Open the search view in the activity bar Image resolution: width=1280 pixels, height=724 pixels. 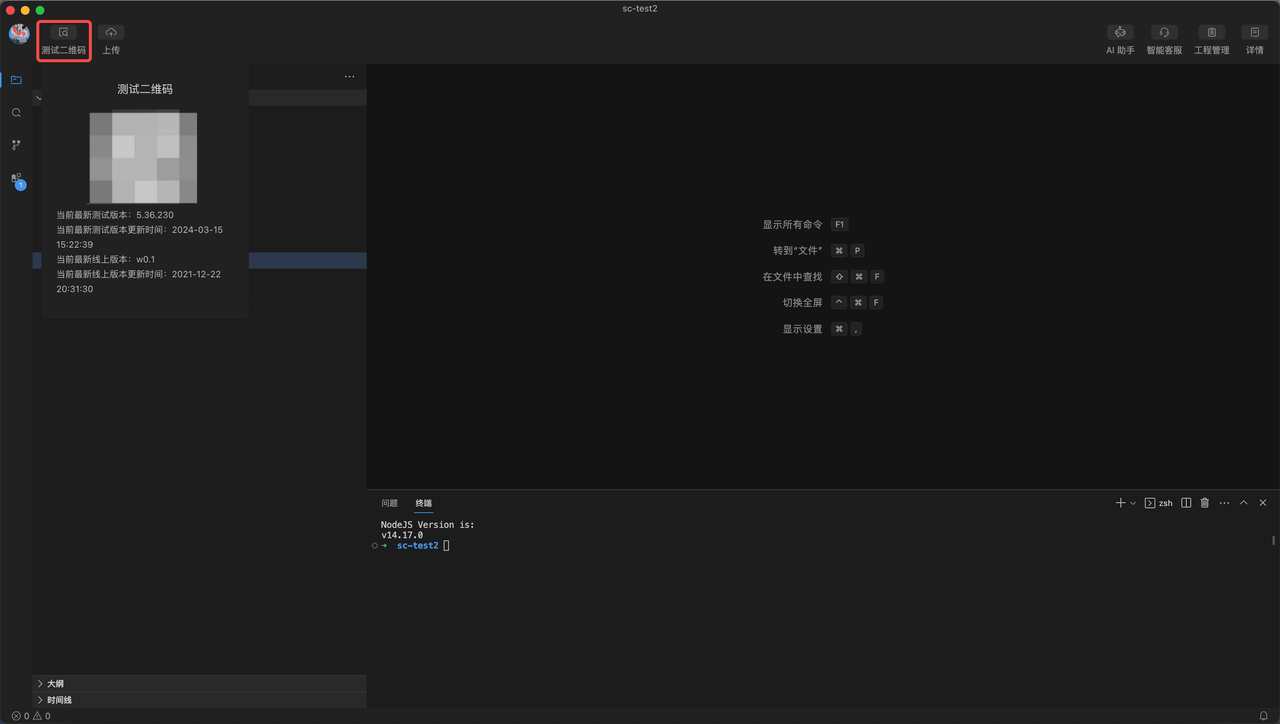[x=16, y=113]
